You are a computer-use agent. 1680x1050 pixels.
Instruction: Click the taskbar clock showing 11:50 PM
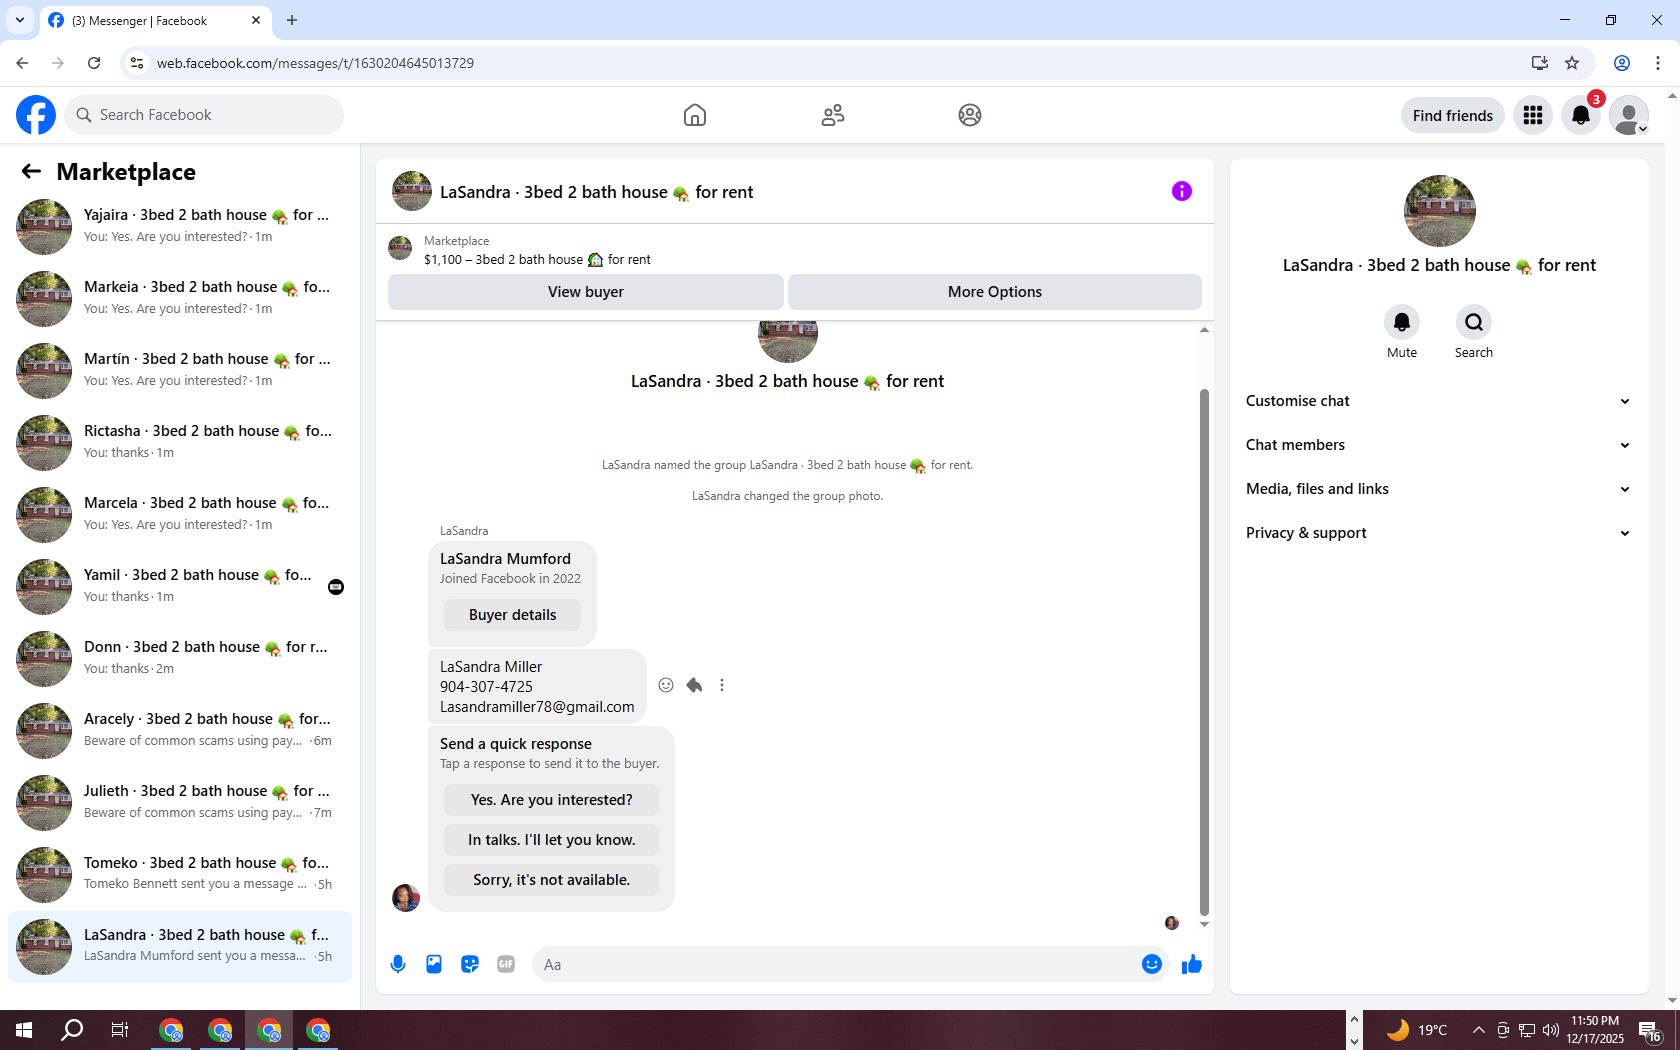coord(1595,1030)
